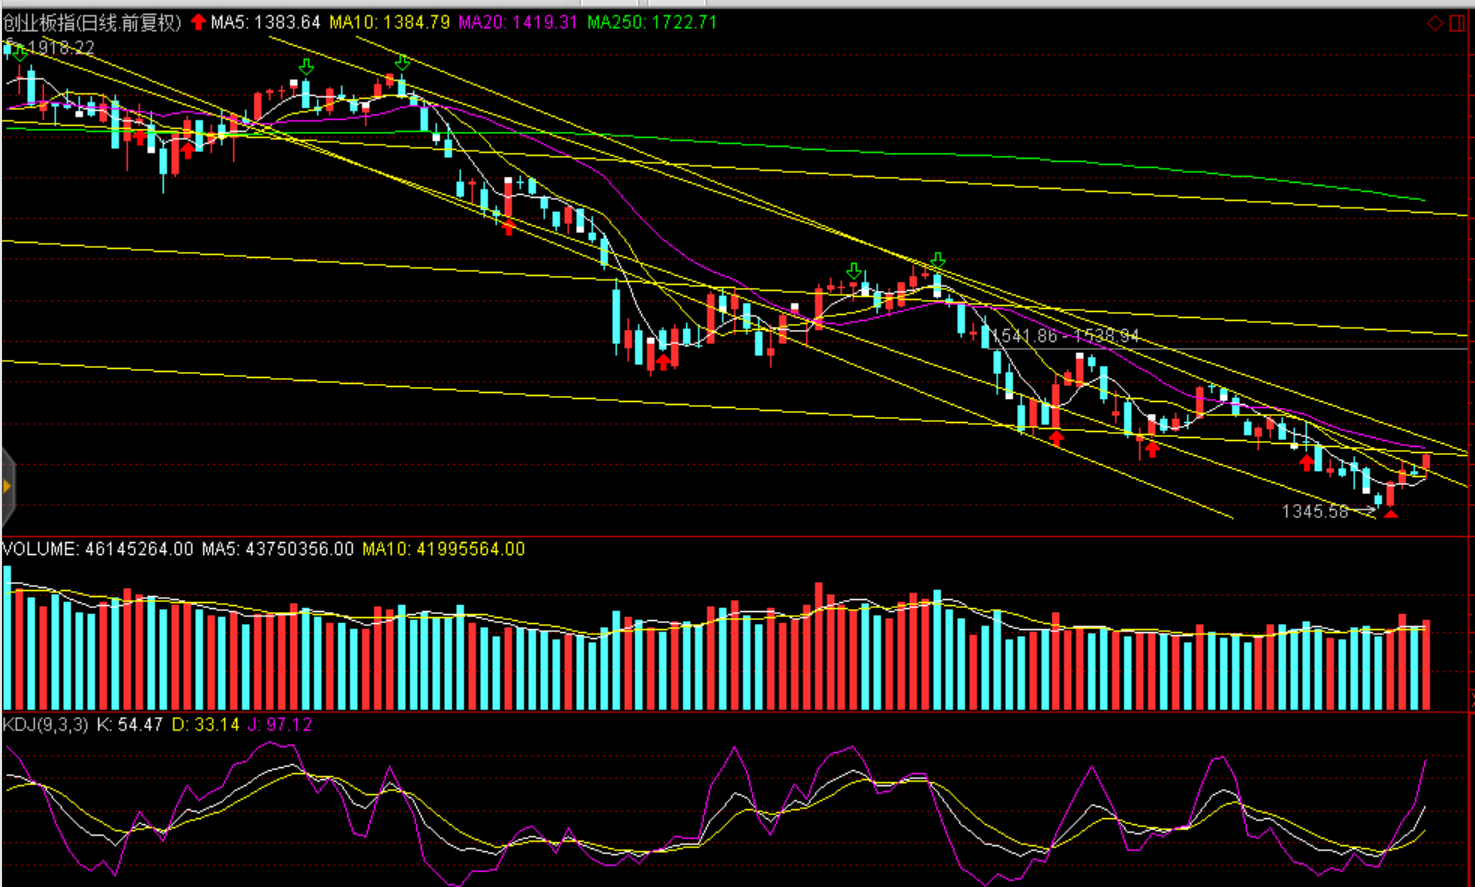The height and width of the screenshot is (887, 1475).
Task: Click the rightmost green sell arrow signal
Action: coord(937,262)
